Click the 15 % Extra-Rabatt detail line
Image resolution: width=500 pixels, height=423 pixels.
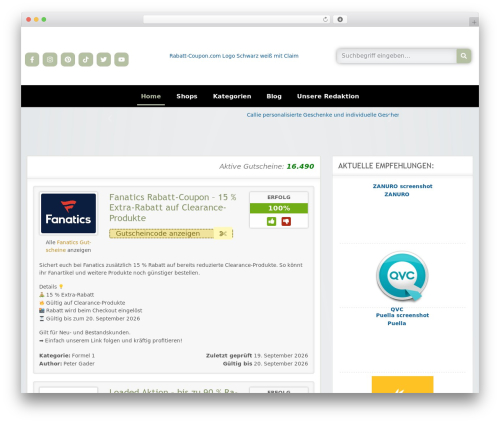pos(67,295)
